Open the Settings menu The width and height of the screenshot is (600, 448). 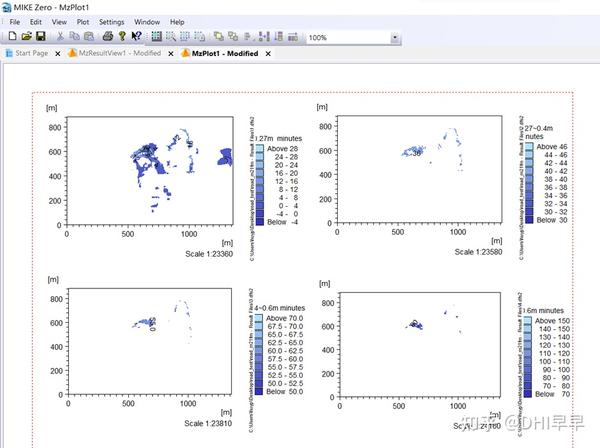pyautogui.click(x=111, y=22)
